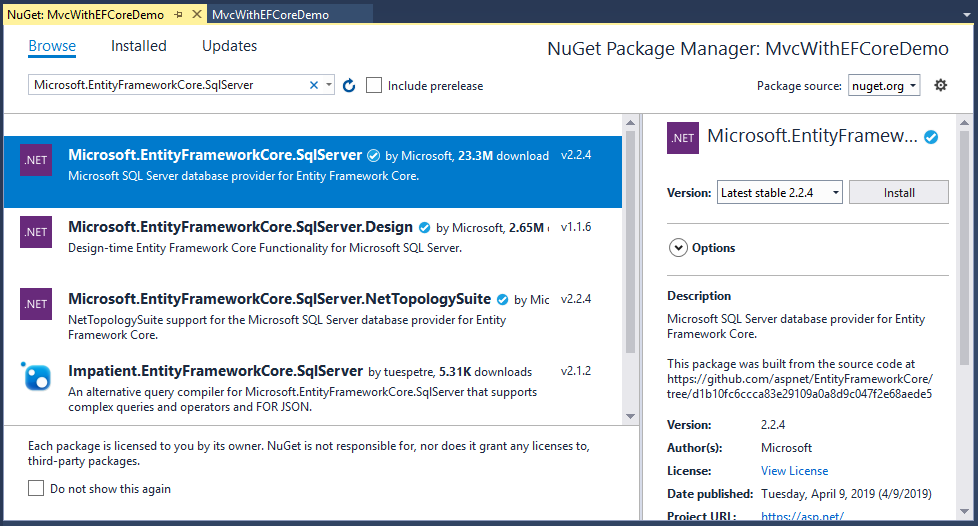Click verified badge in details pane header
978x526 pixels.
coord(931,137)
